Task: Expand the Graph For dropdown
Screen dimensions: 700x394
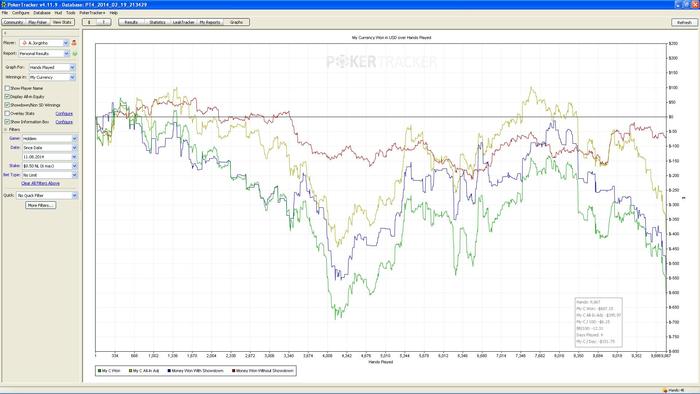Action: point(52,67)
